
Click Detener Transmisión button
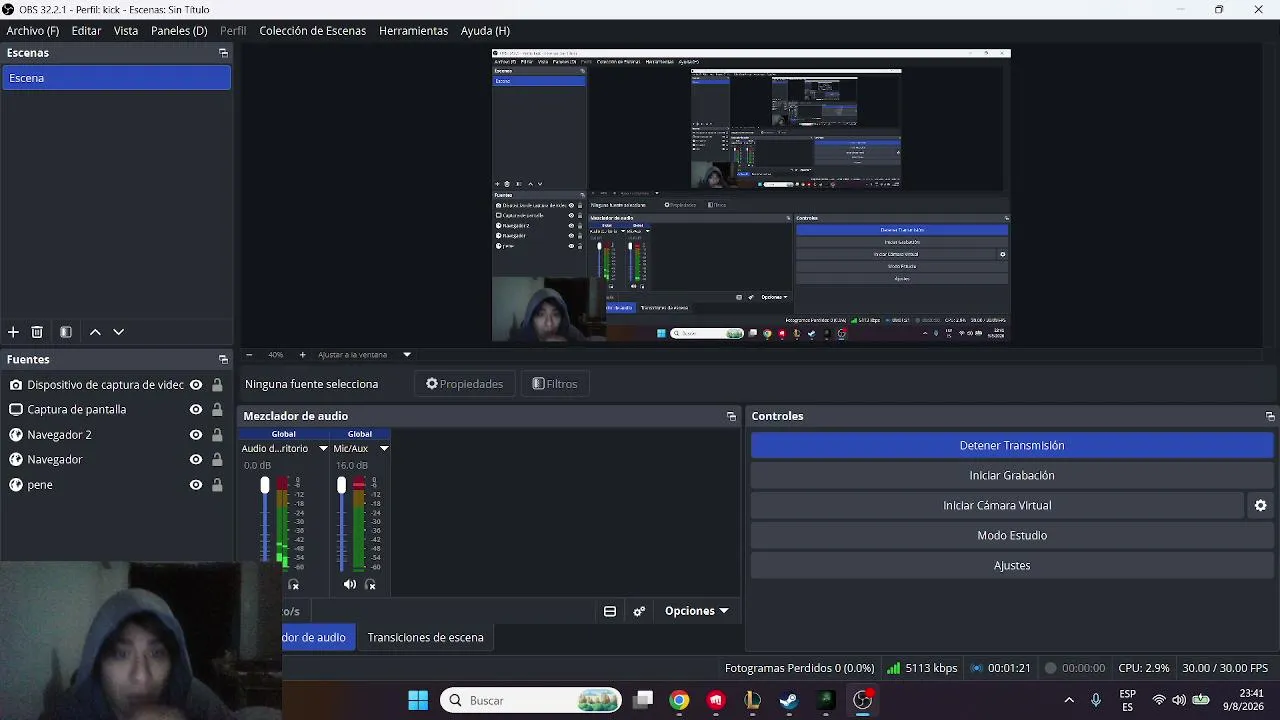coord(1012,445)
